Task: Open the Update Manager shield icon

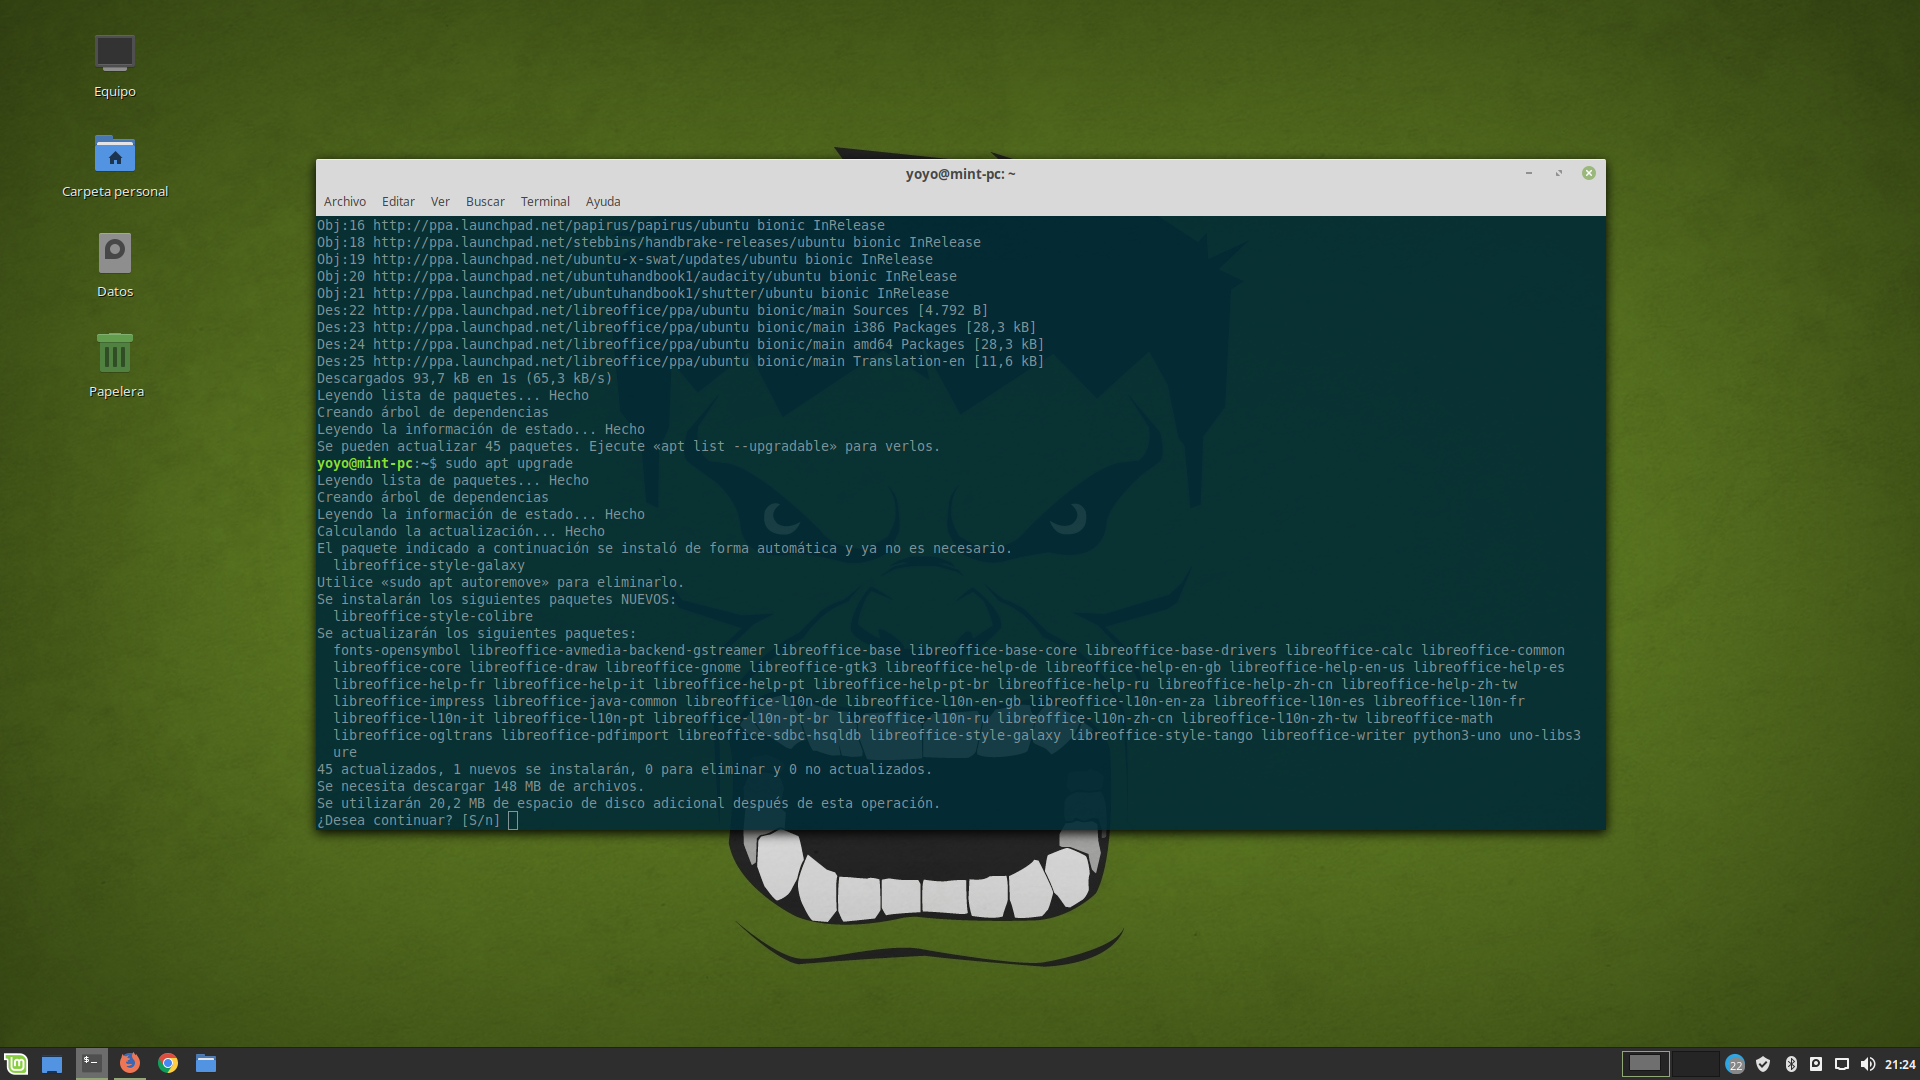Action: 1763,1064
